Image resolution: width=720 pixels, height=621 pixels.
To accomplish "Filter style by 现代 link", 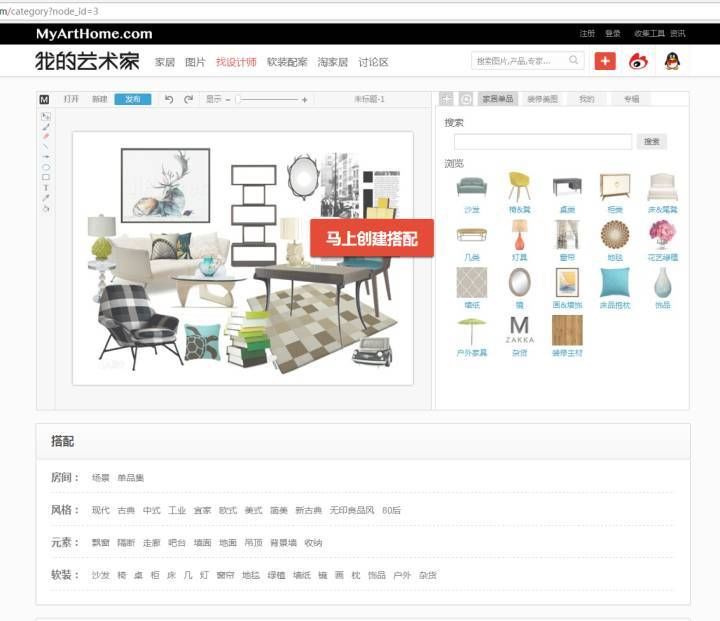I will 101,510.
